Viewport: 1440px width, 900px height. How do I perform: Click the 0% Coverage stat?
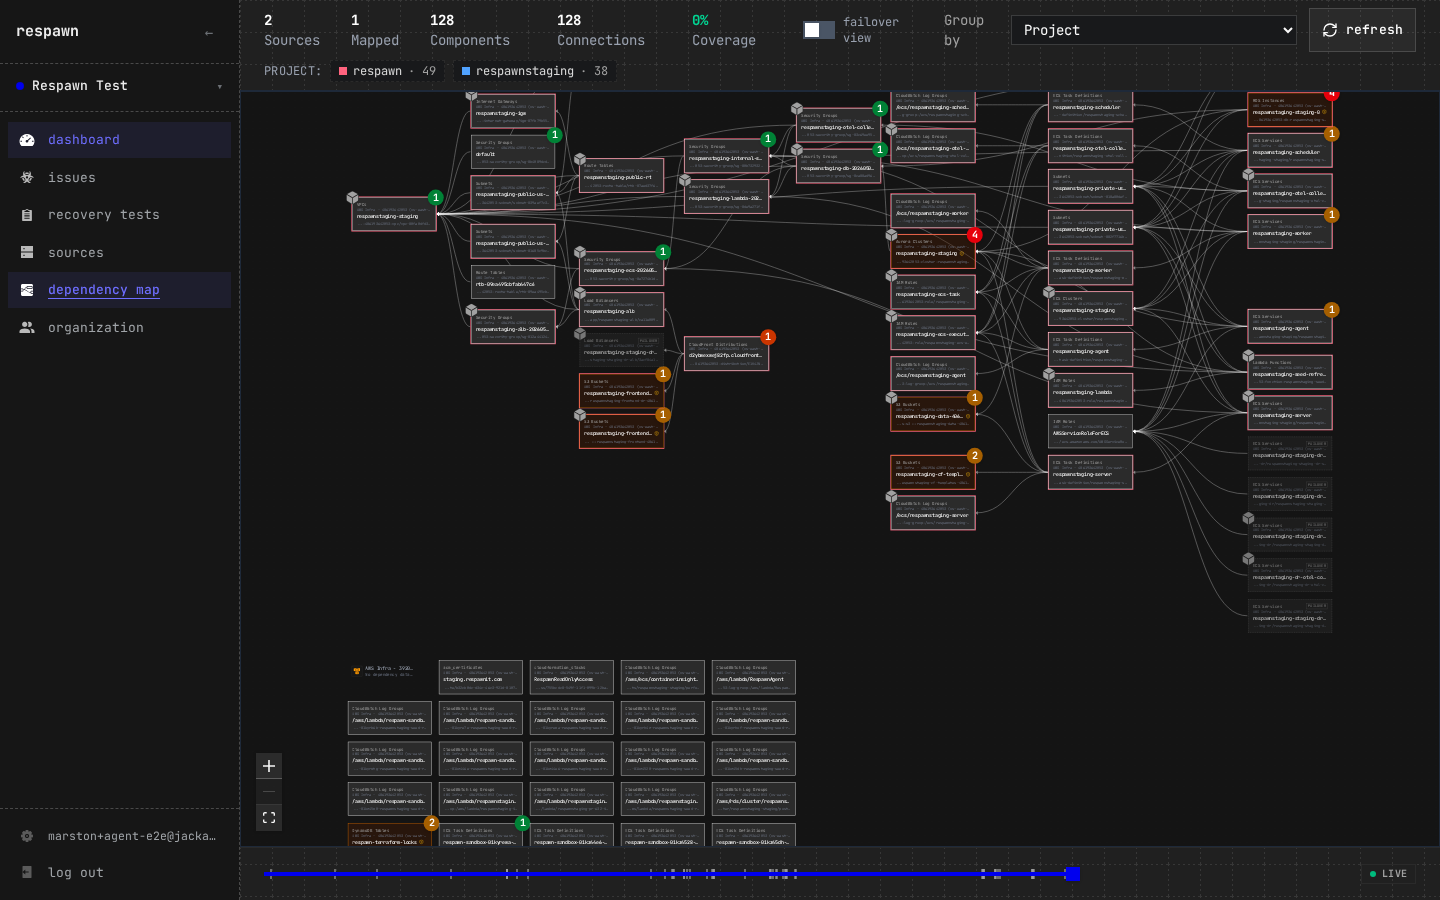(724, 30)
